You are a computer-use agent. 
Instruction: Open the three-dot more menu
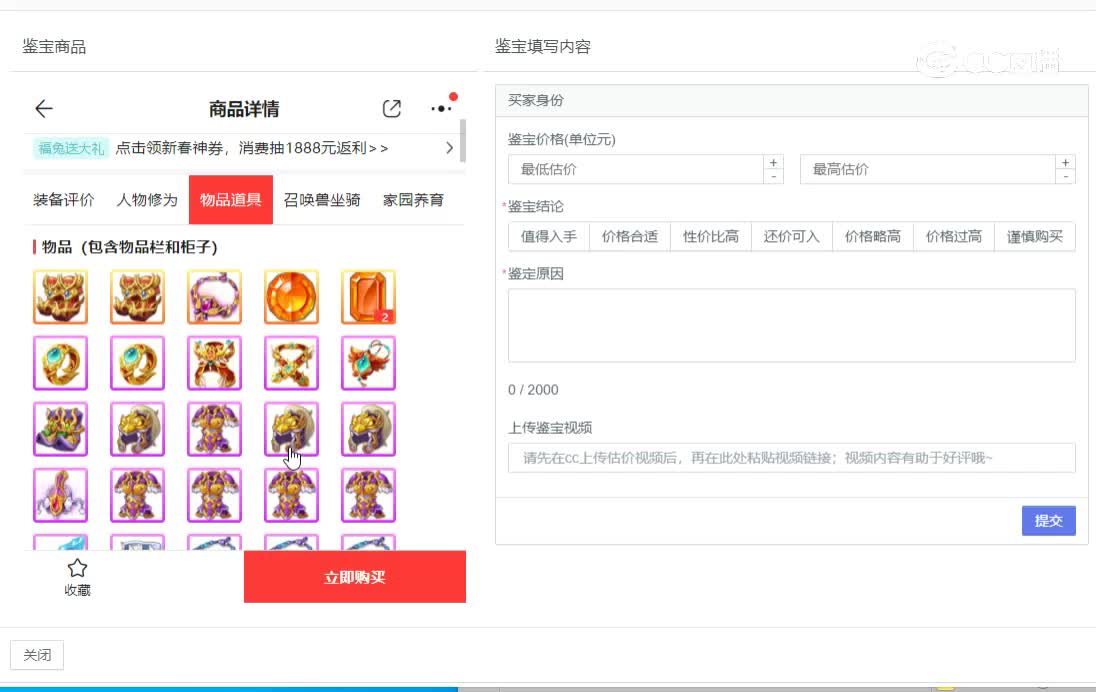442,108
